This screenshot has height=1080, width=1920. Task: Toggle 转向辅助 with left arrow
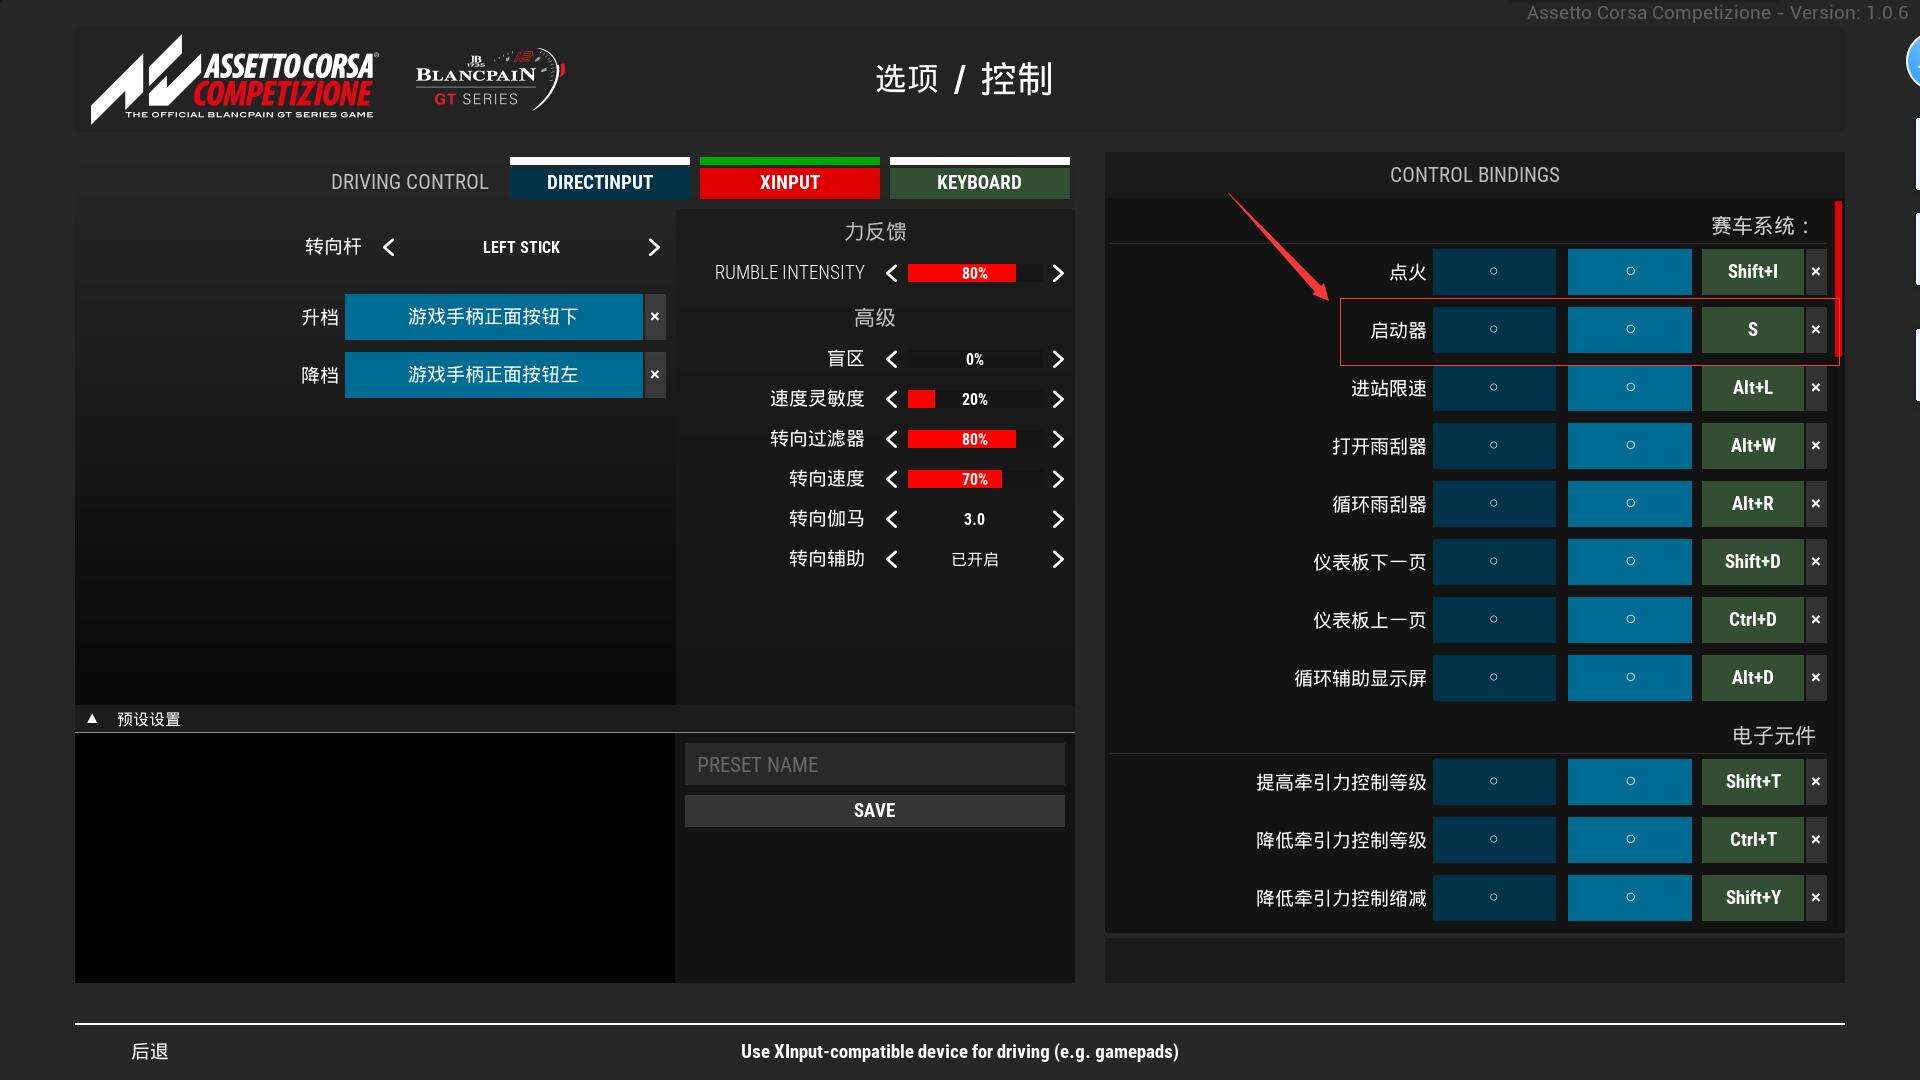(x=891, y=559)
